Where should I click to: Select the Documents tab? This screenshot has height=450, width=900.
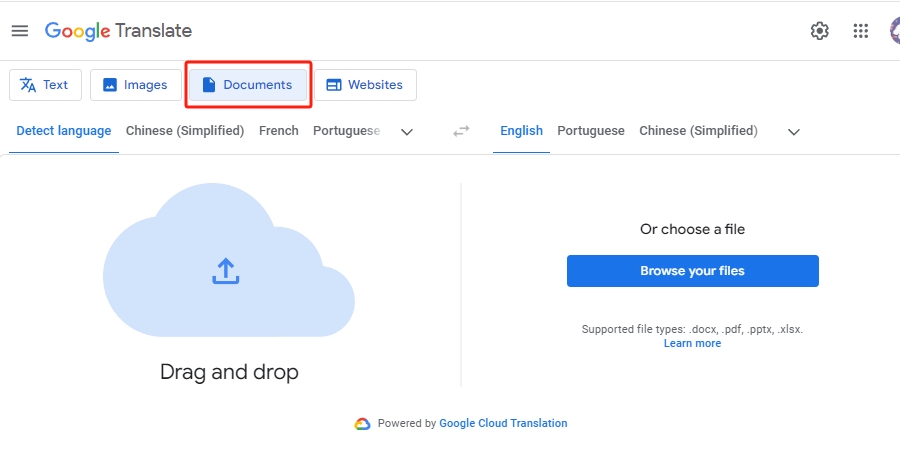point(248,85)
